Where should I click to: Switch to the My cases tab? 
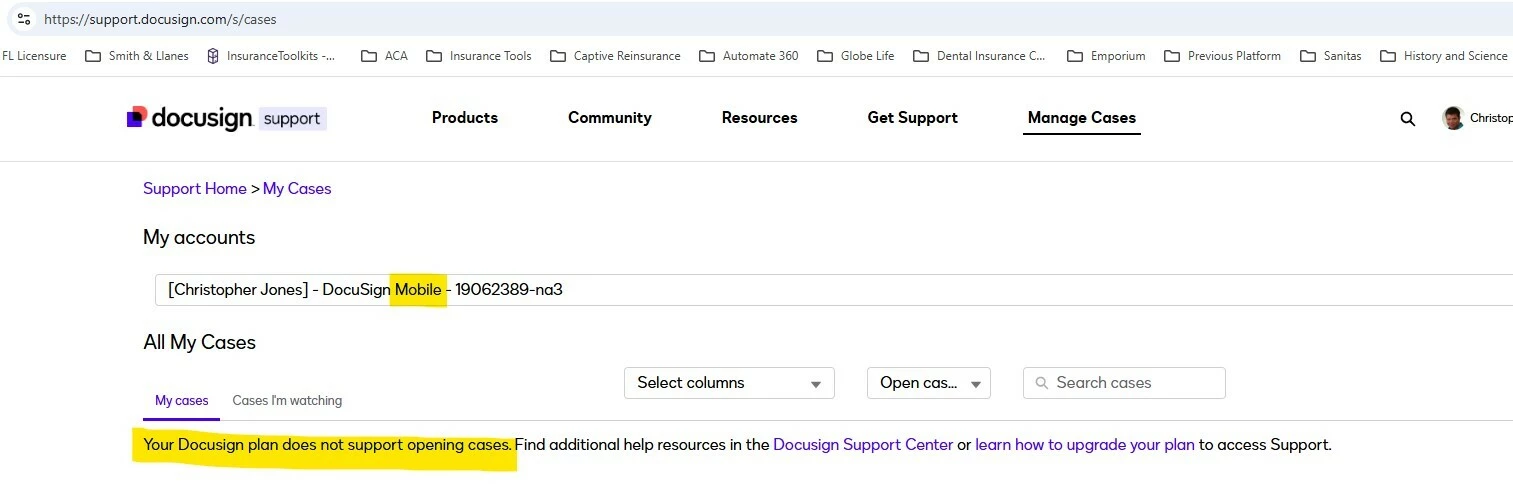[x=182, y=401]
